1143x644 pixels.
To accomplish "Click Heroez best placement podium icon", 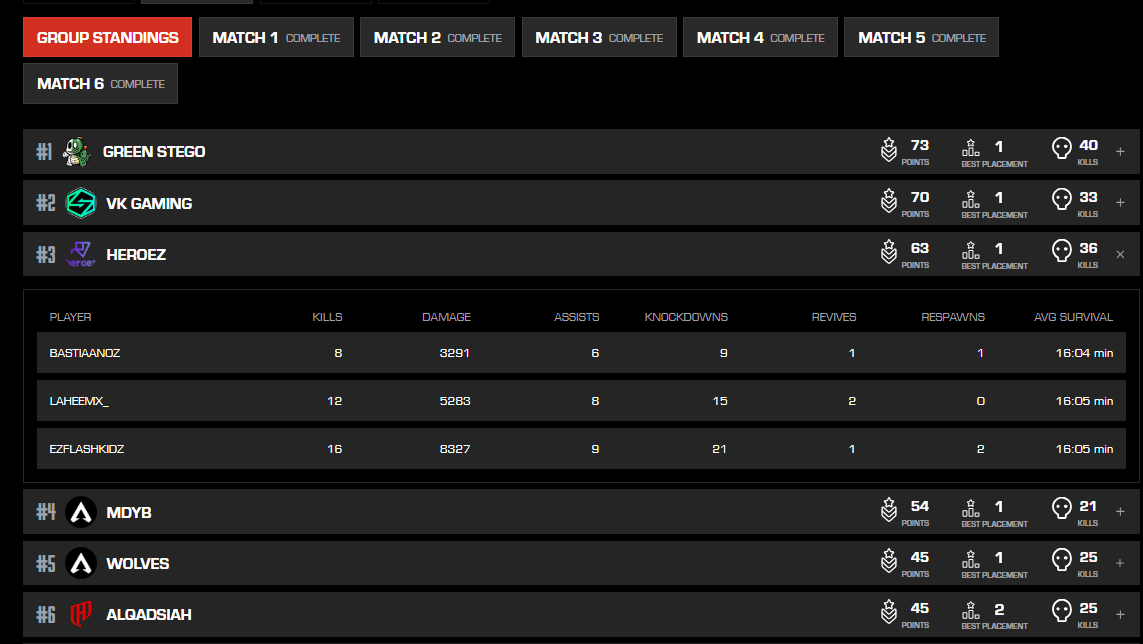I will point(970,250).
